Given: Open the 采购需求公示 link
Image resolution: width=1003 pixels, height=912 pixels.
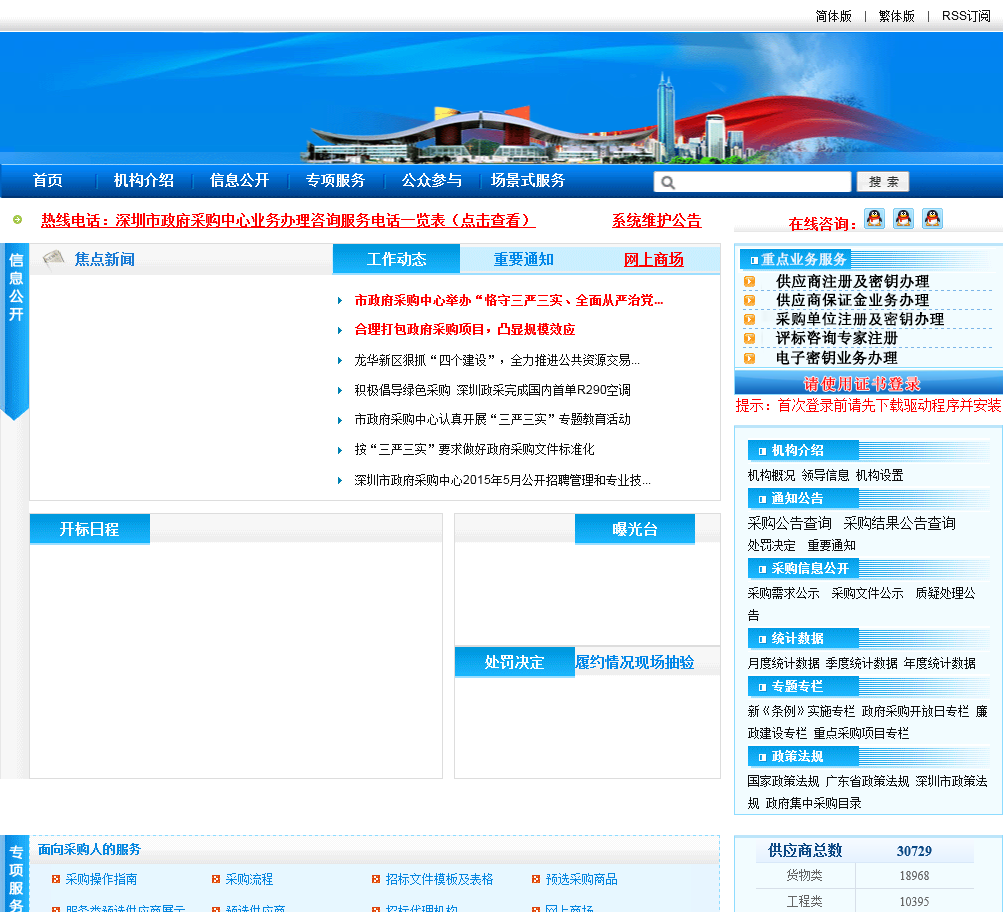Looking at the screenshot, I should [x=784, y=594].
